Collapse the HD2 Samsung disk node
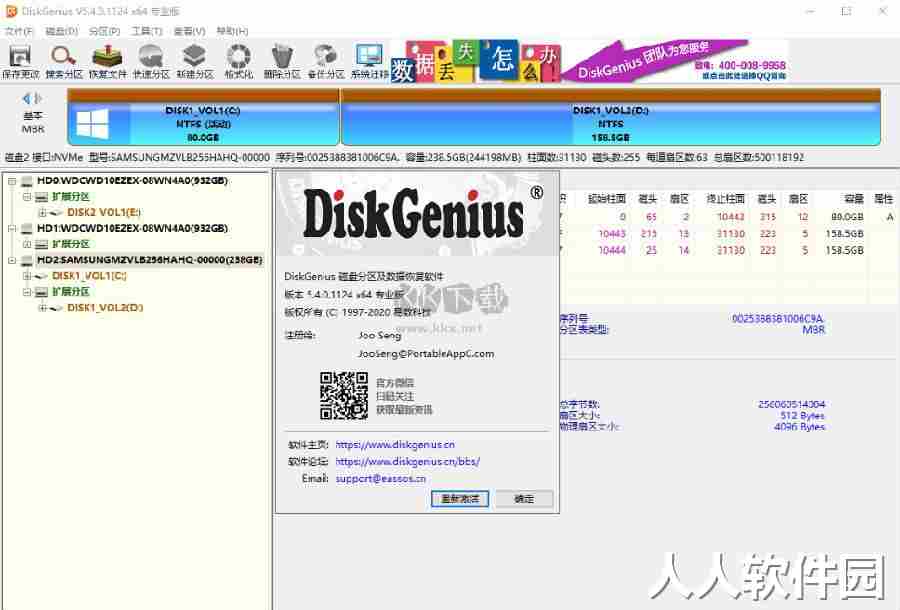 point(11,261)
